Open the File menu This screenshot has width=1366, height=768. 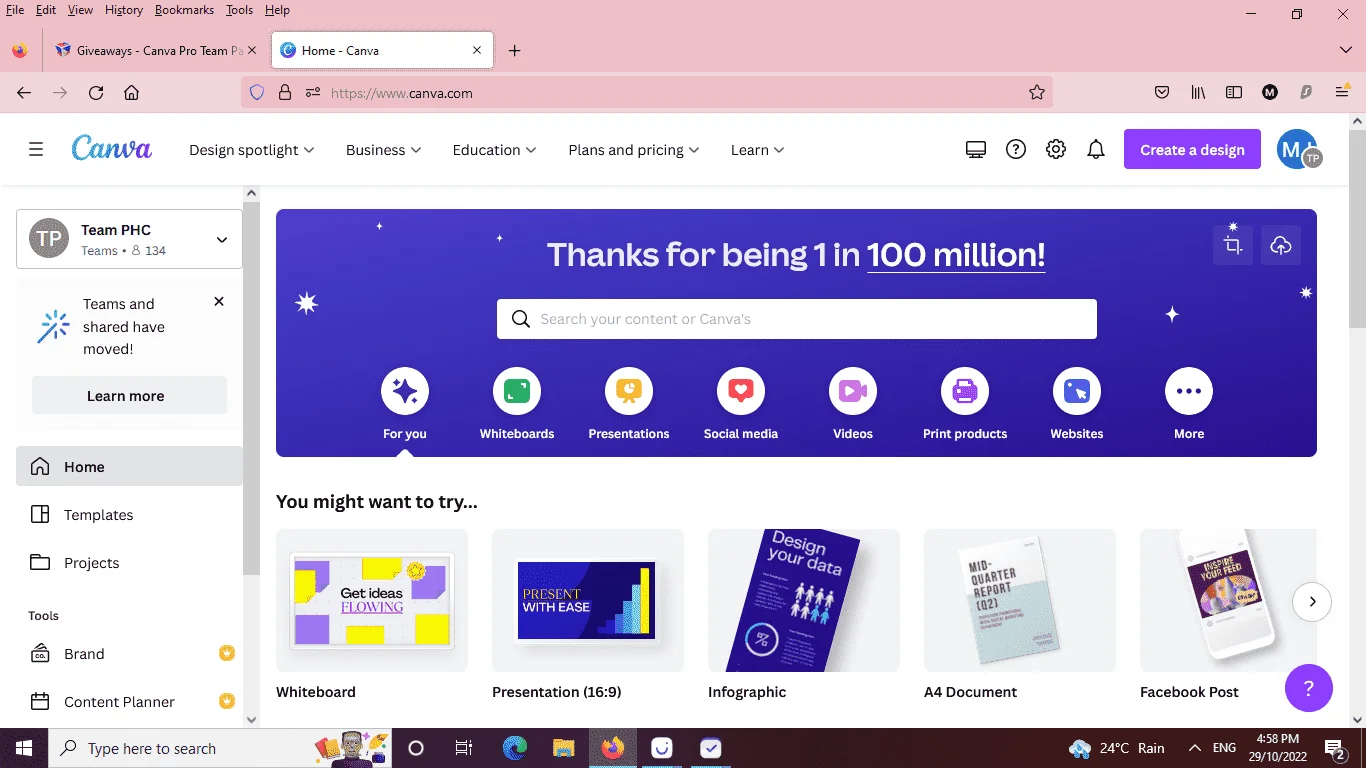(15, 10)
